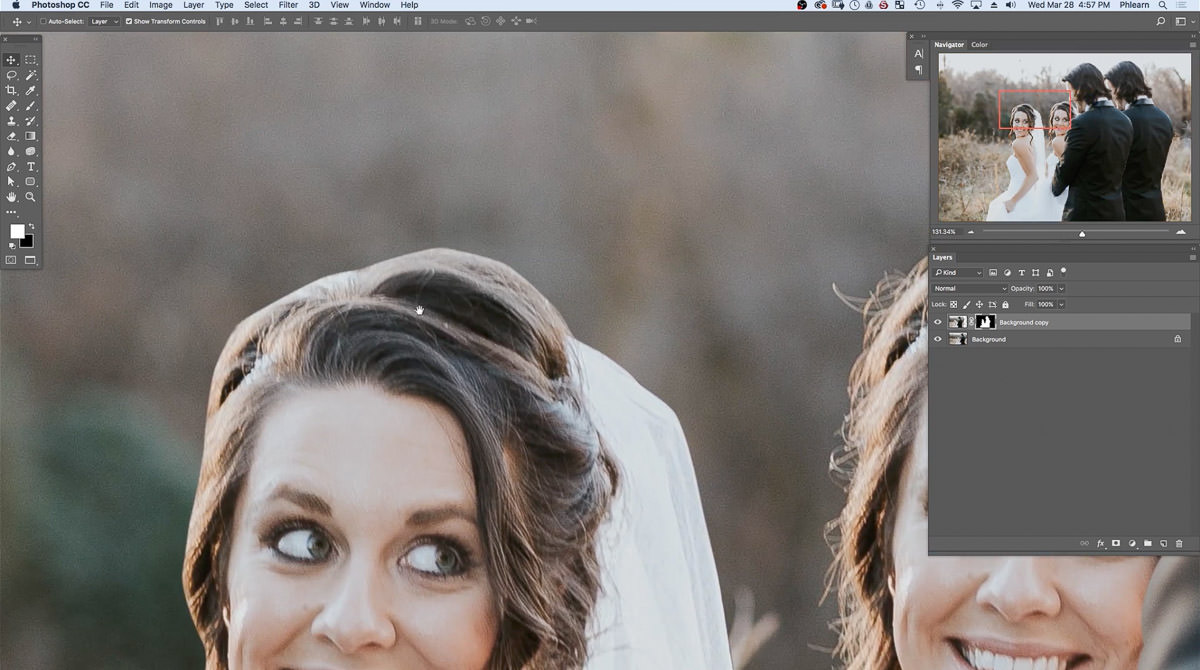Add a new layer mask icon
Image resolution: width=1200 pixels, height=670 pixels.
pos(1117,543)
